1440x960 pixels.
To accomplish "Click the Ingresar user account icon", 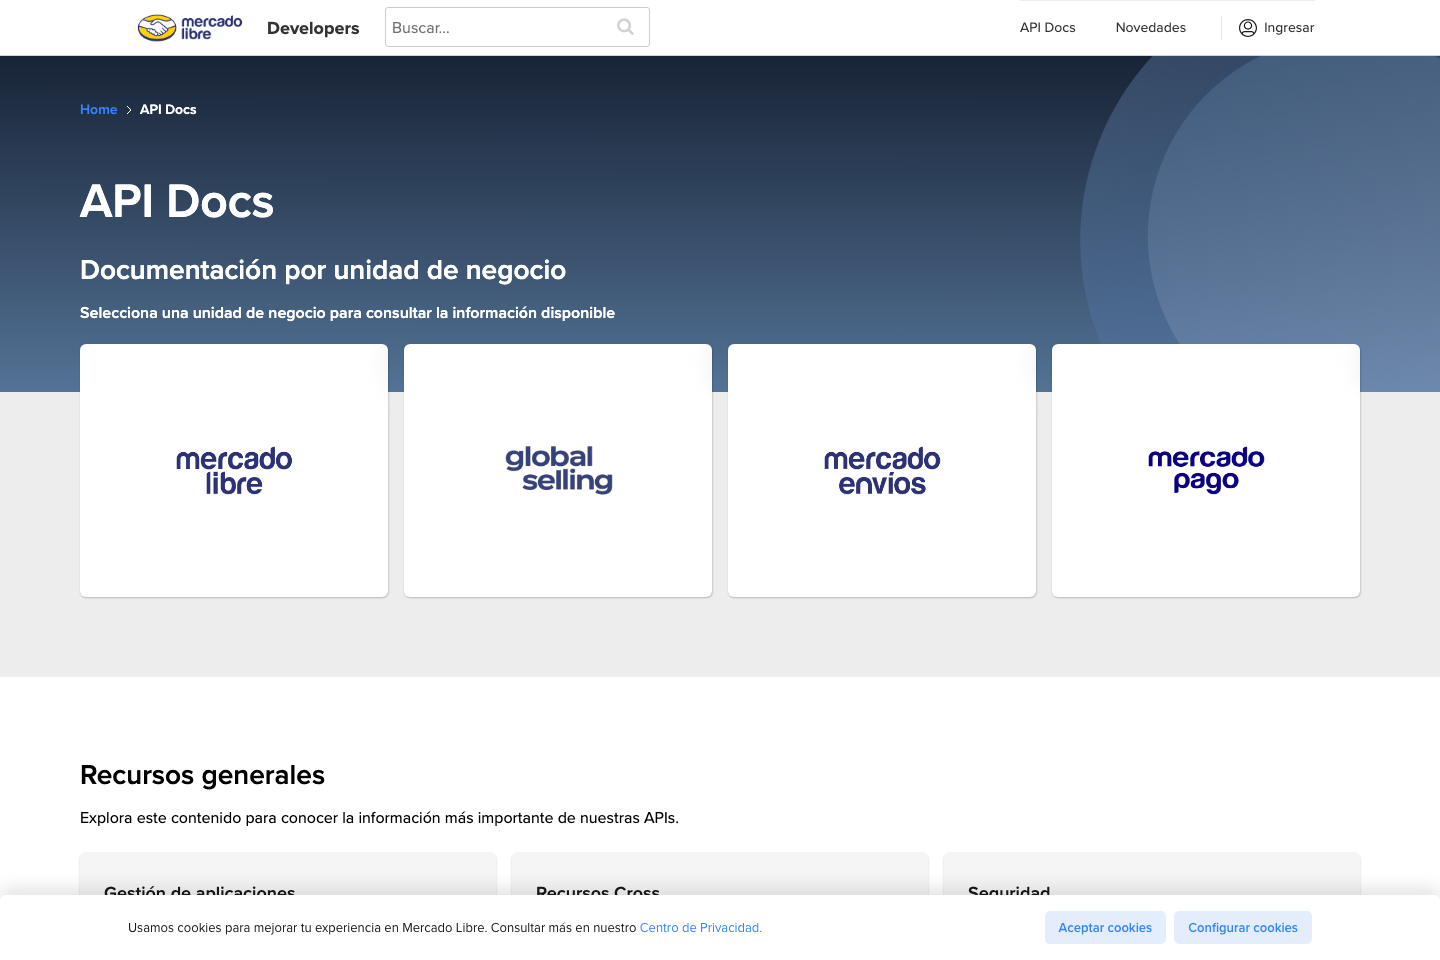I will coord(1247,27).
